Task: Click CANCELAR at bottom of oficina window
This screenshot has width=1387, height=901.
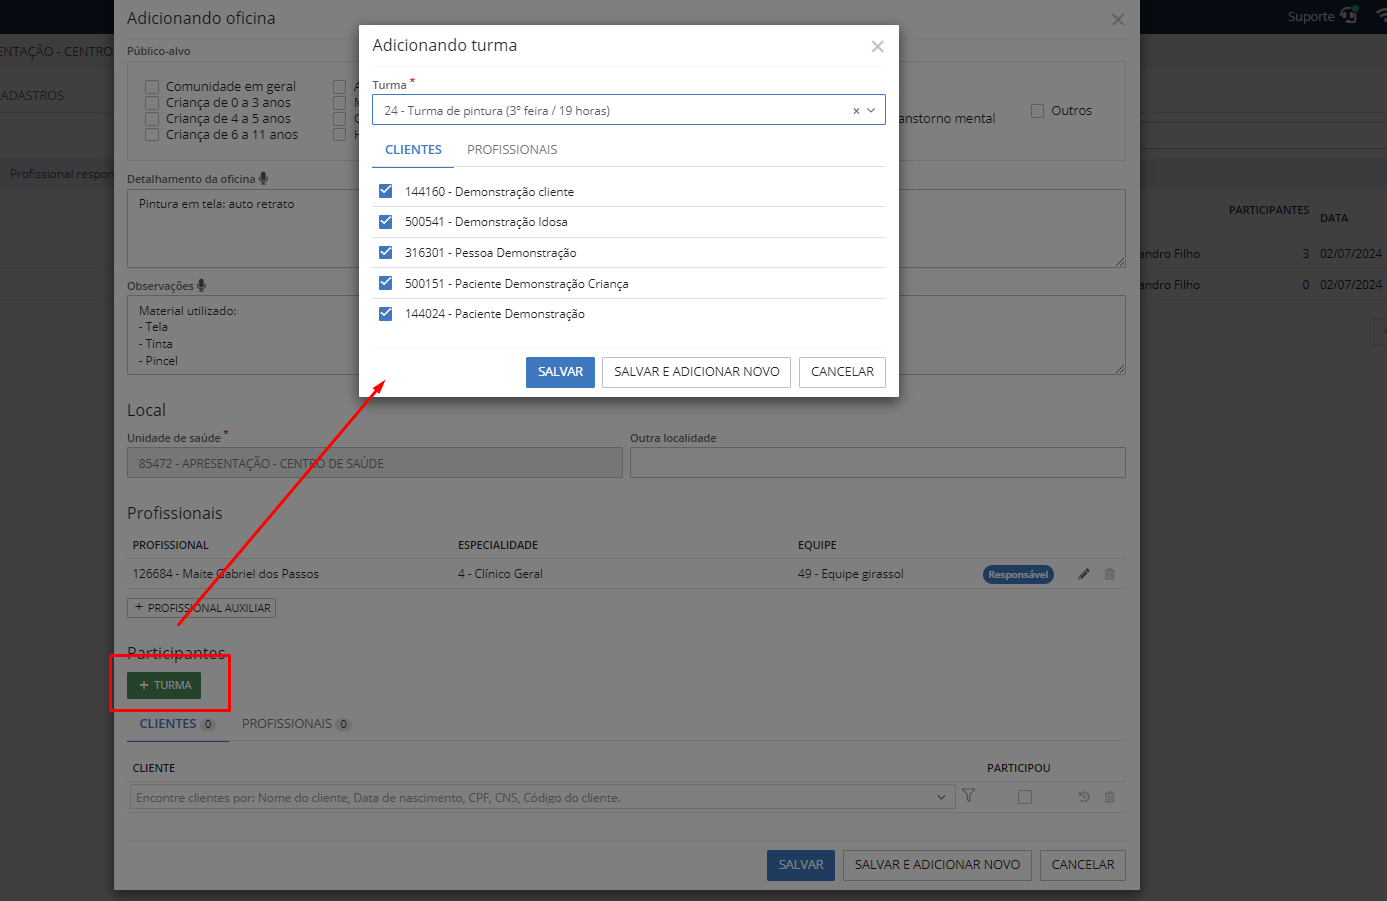Action: pos(1083,865)
